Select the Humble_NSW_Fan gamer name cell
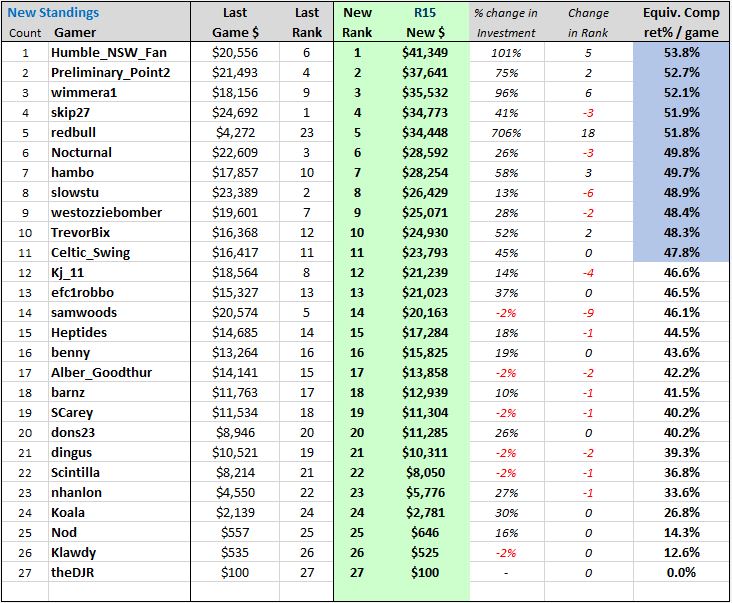 pyautogui.click(x=119, y=53)
